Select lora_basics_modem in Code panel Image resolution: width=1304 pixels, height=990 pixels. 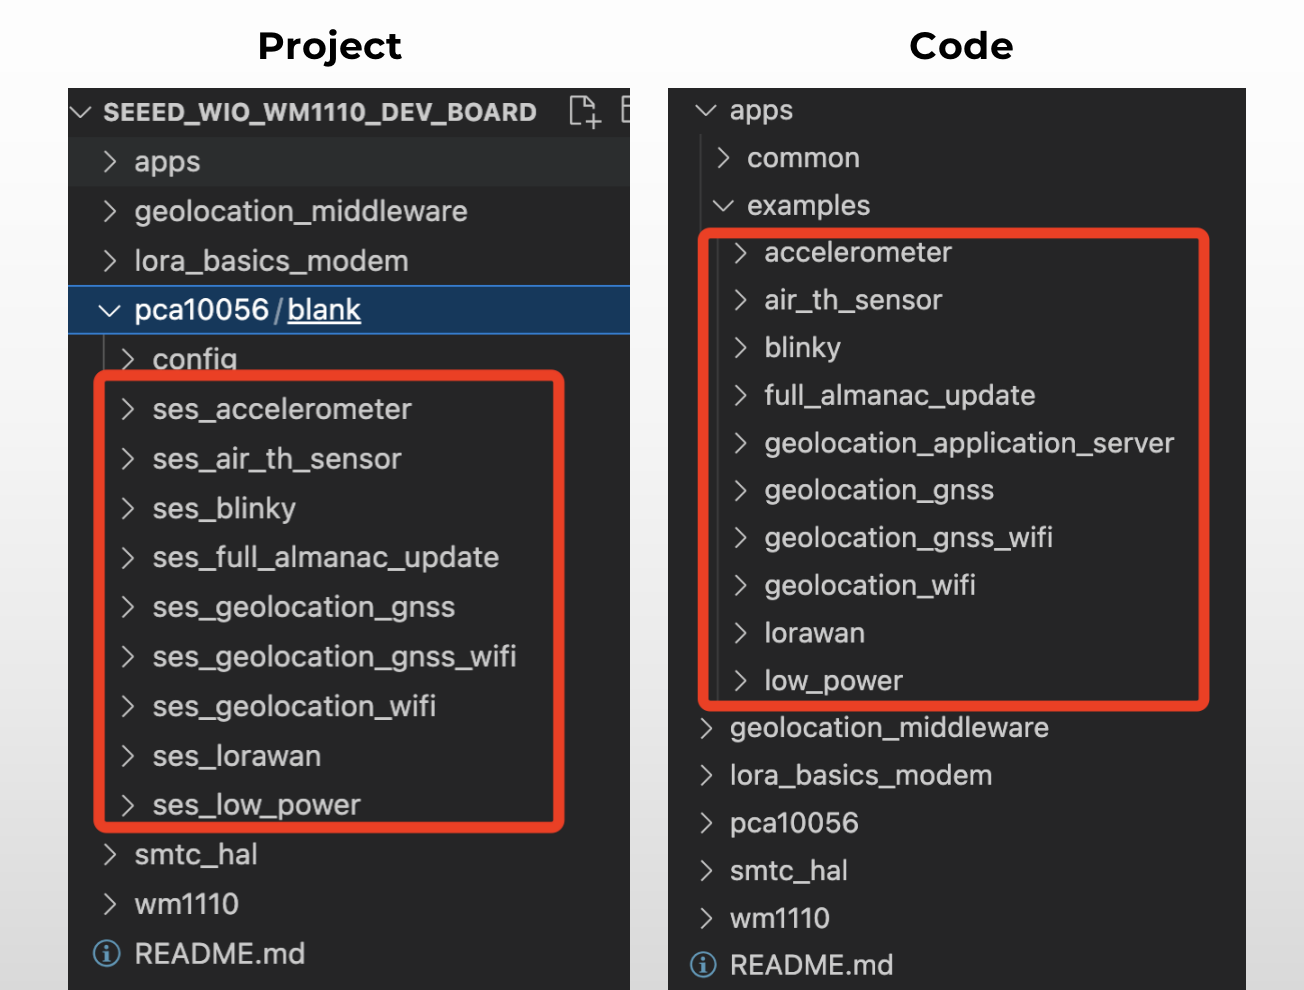860,776
